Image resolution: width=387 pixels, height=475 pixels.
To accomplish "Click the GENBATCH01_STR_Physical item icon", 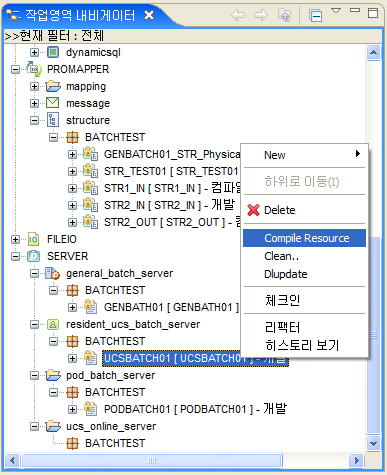I will [x=91, y=154].
